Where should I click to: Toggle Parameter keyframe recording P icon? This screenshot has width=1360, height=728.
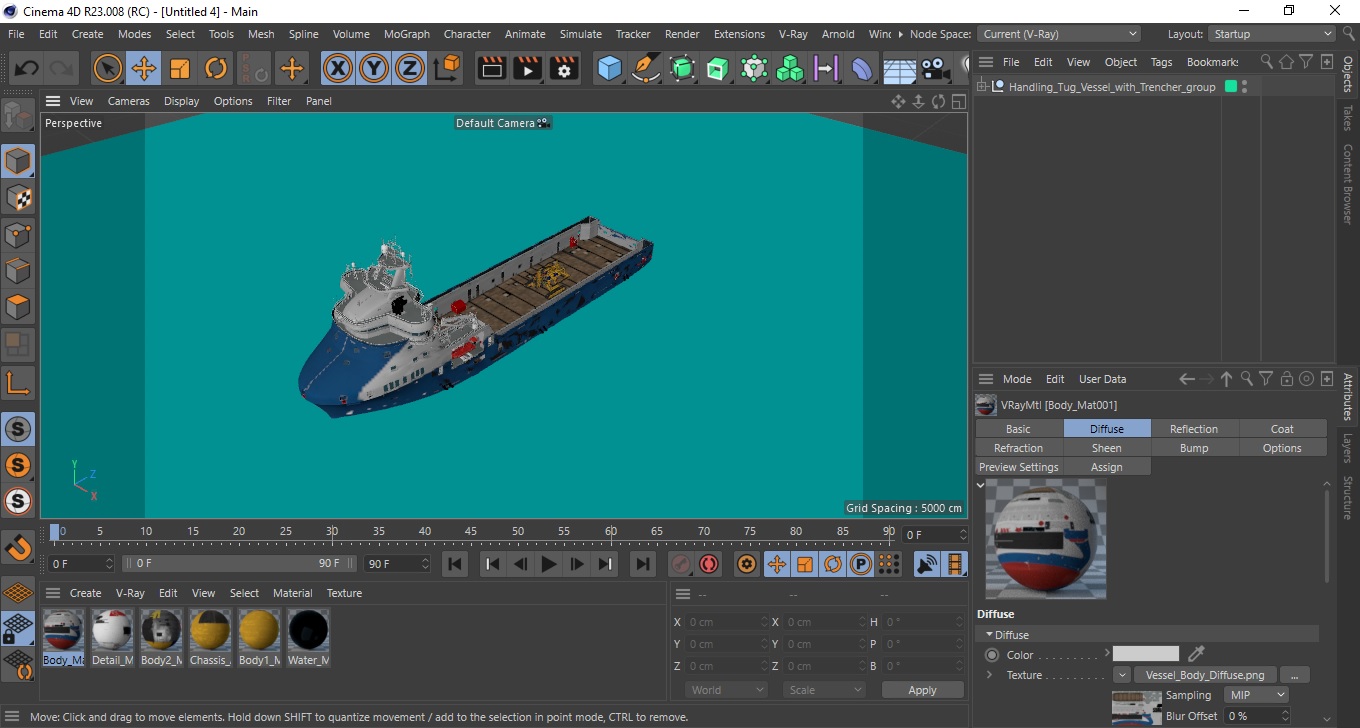pyautogui.click(x=860, y=564)
